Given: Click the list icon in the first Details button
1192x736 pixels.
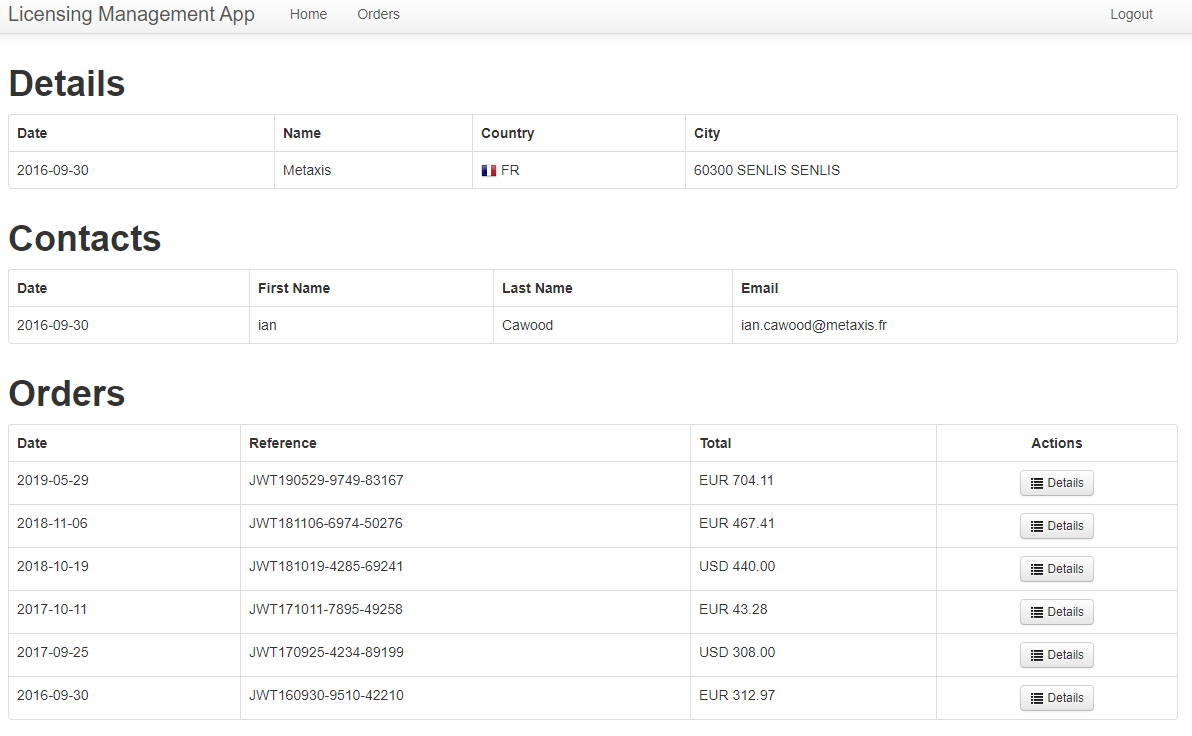Looking at the screenshot, I should click(1037, 483).
